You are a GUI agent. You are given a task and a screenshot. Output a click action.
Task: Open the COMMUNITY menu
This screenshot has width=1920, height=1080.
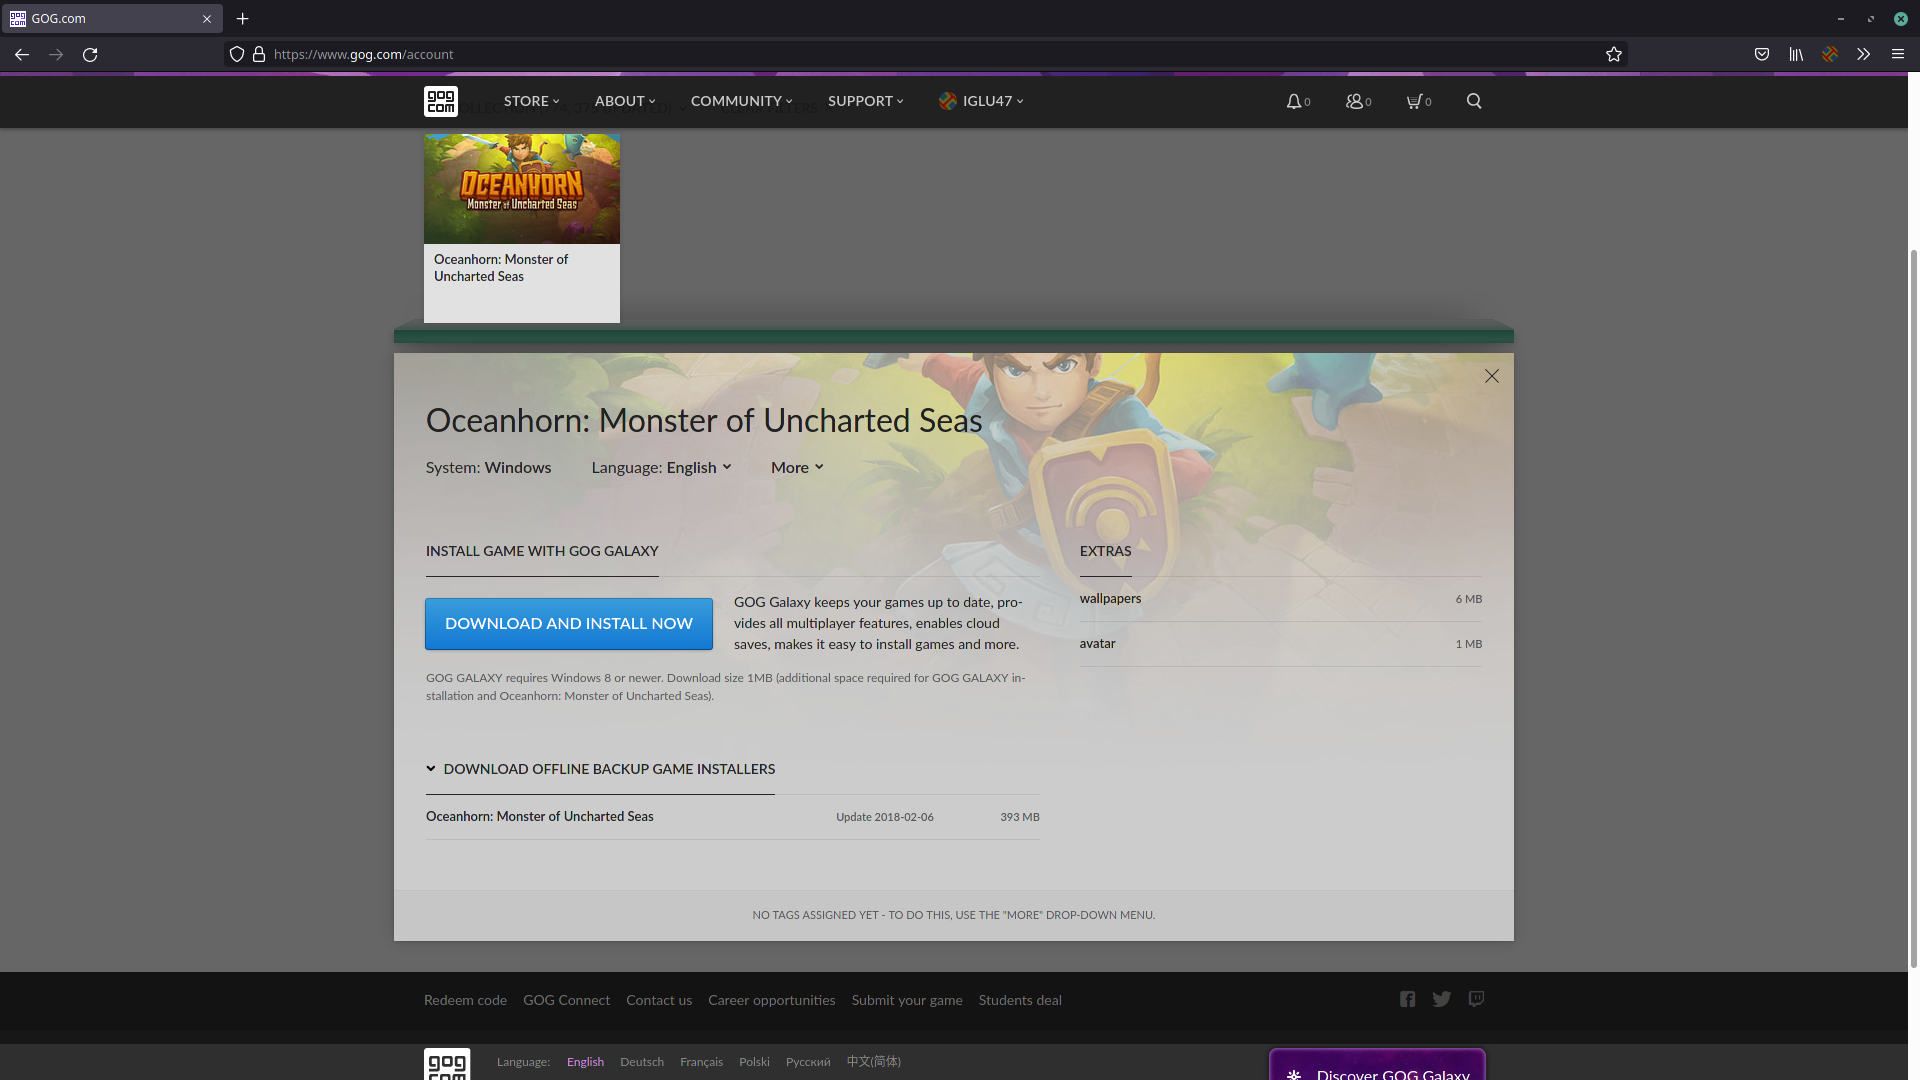(741, 101)
